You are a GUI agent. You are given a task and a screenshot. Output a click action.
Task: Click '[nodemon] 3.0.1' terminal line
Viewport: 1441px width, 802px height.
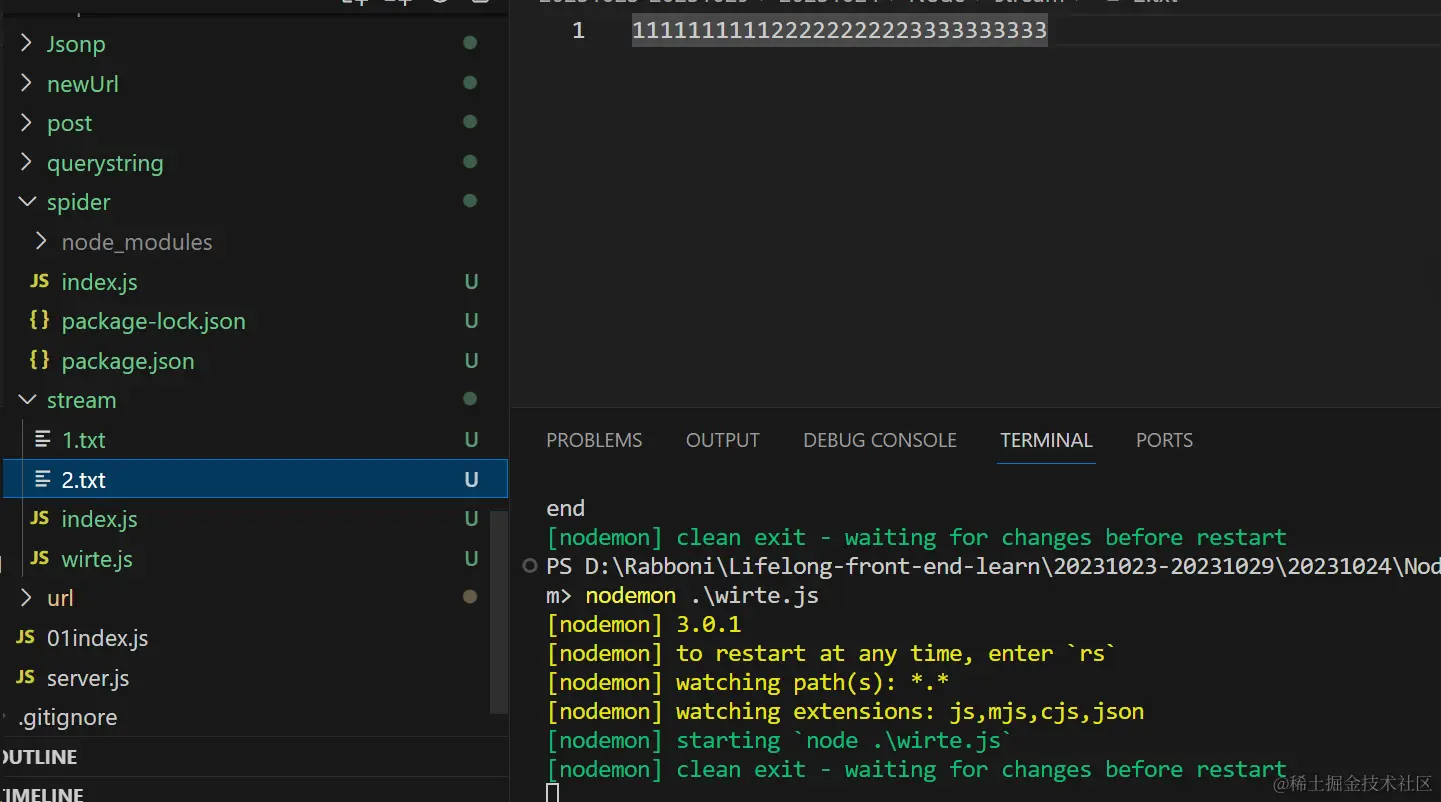(x=644, y=625)
